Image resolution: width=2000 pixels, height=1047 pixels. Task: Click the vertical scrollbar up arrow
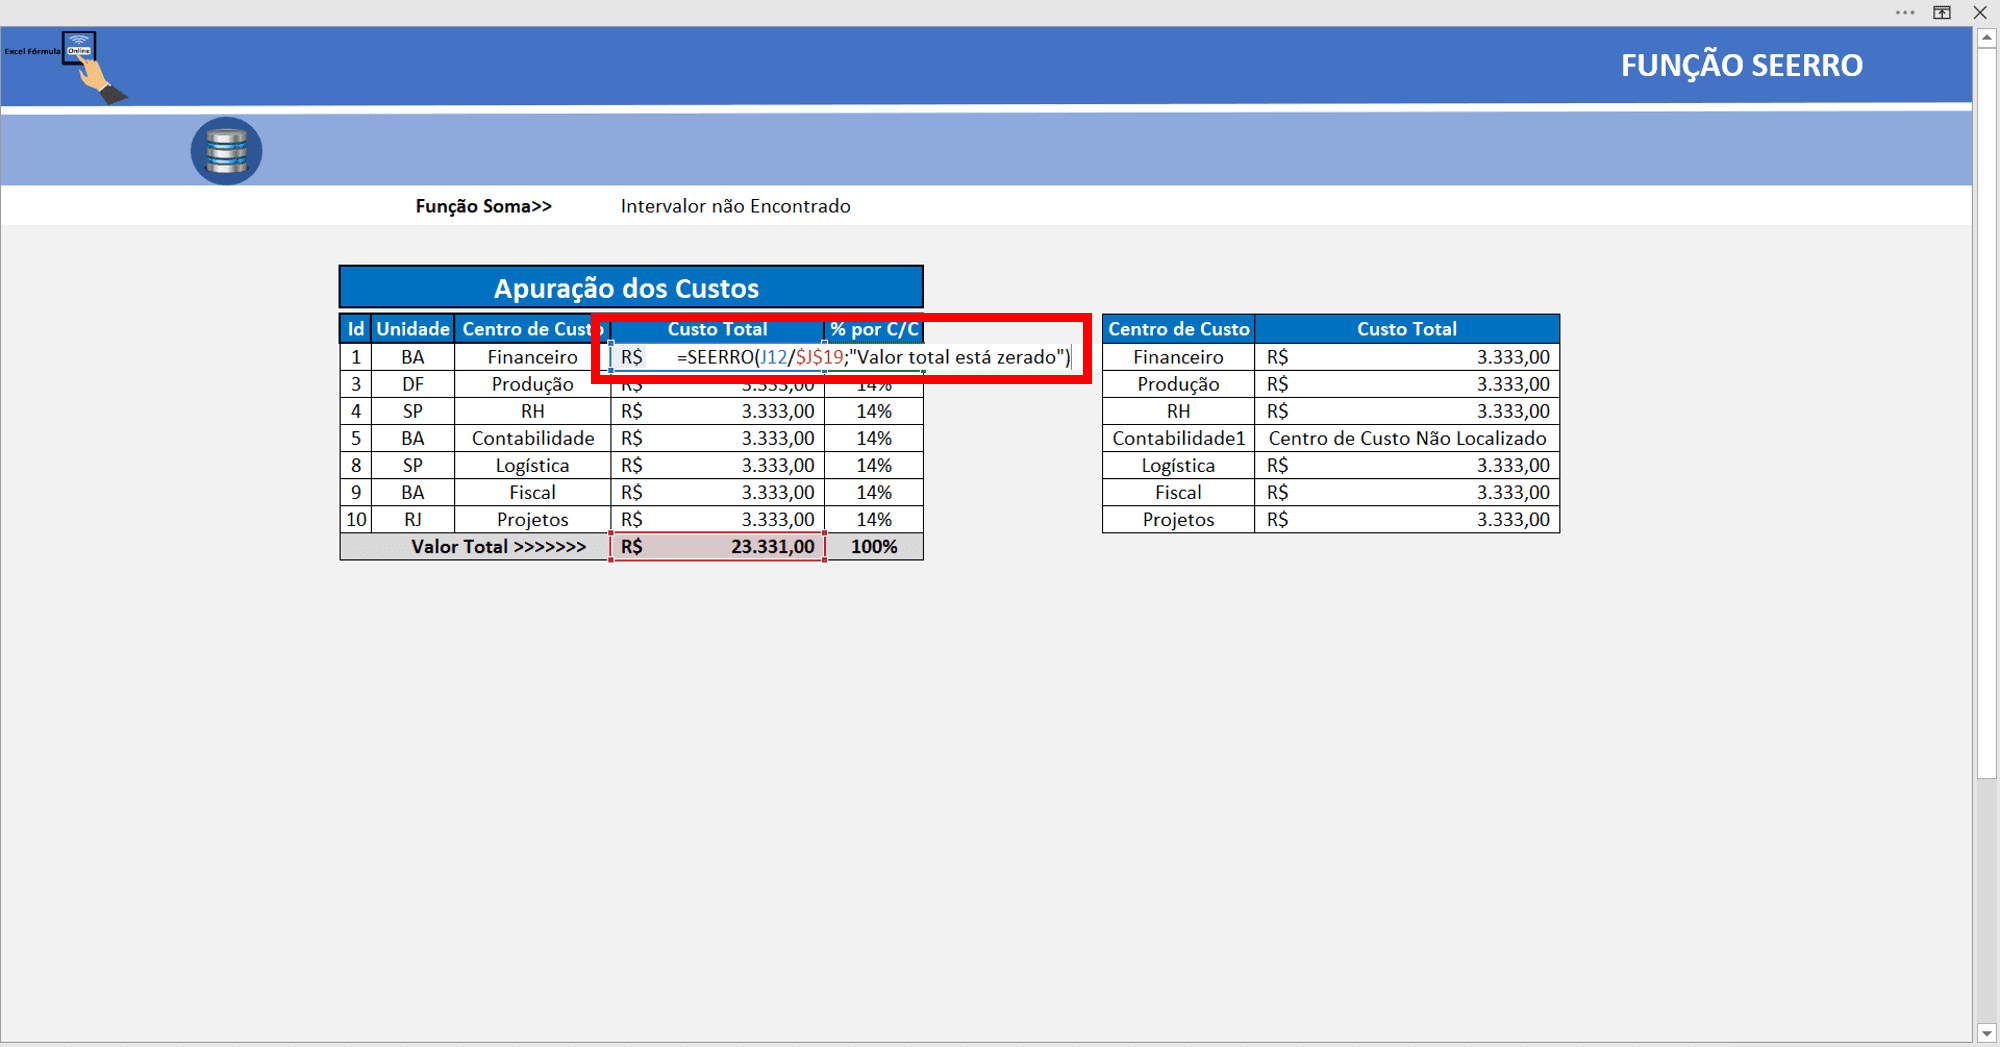(x=1987, y=38)
